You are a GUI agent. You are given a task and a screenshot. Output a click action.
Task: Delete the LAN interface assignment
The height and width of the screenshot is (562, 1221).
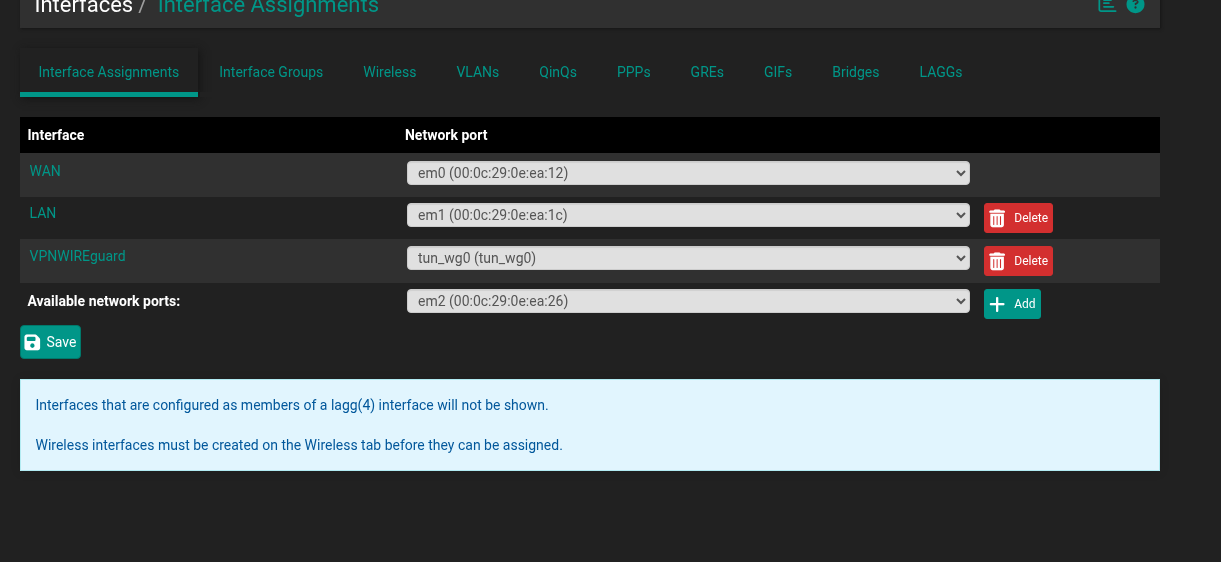pyautogui.click(x=1018, y=218)
